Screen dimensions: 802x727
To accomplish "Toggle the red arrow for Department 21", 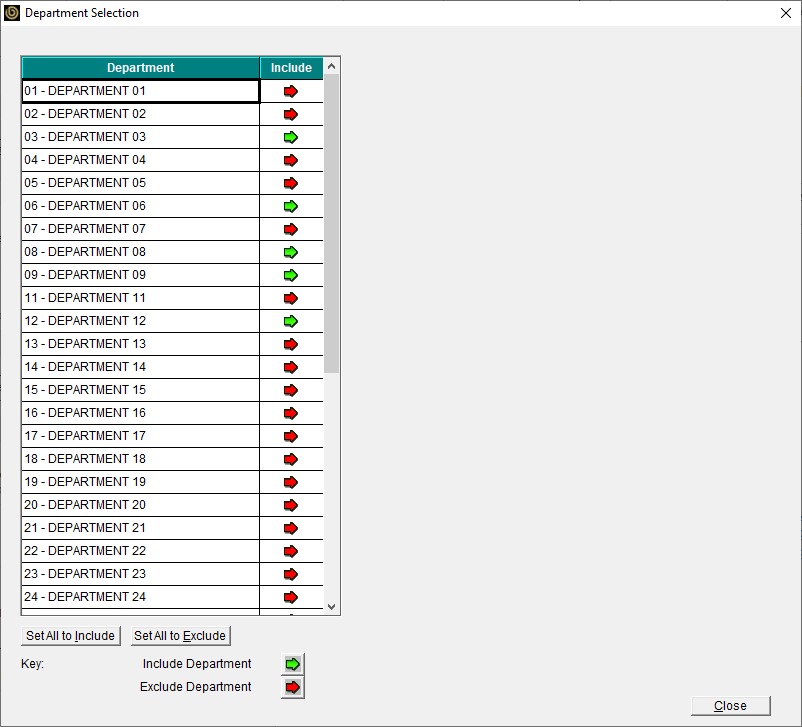I will pyautogui.click(x=291, y=528).
